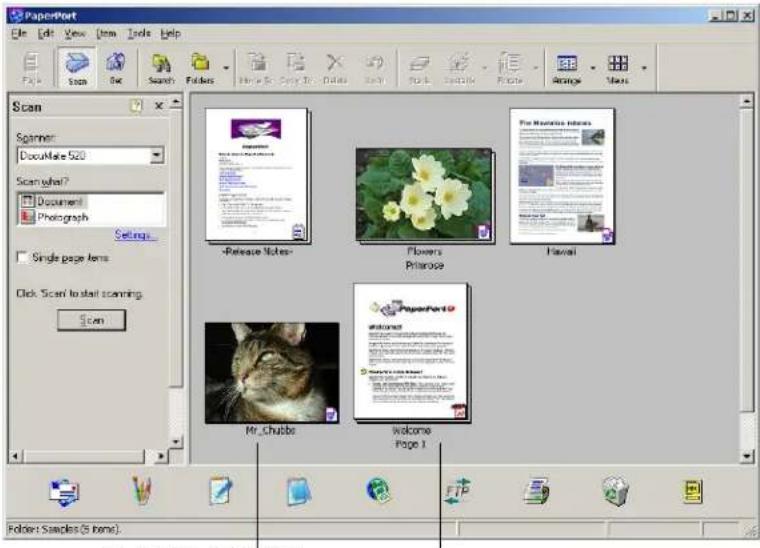Click the notepad with pen icon in Send To bar

221,491
